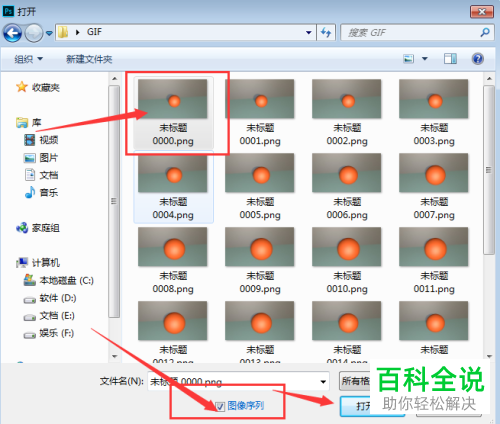Close the 打开 dialog window
500x424 pixels.
[482, 12]
